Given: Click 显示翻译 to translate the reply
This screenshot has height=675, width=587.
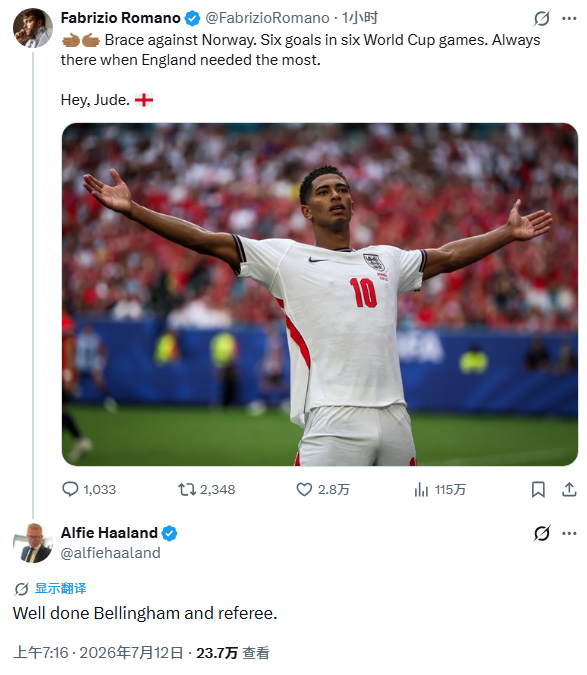Looking at the screenshot, I should pyautogui.click(x=60, y=588).
